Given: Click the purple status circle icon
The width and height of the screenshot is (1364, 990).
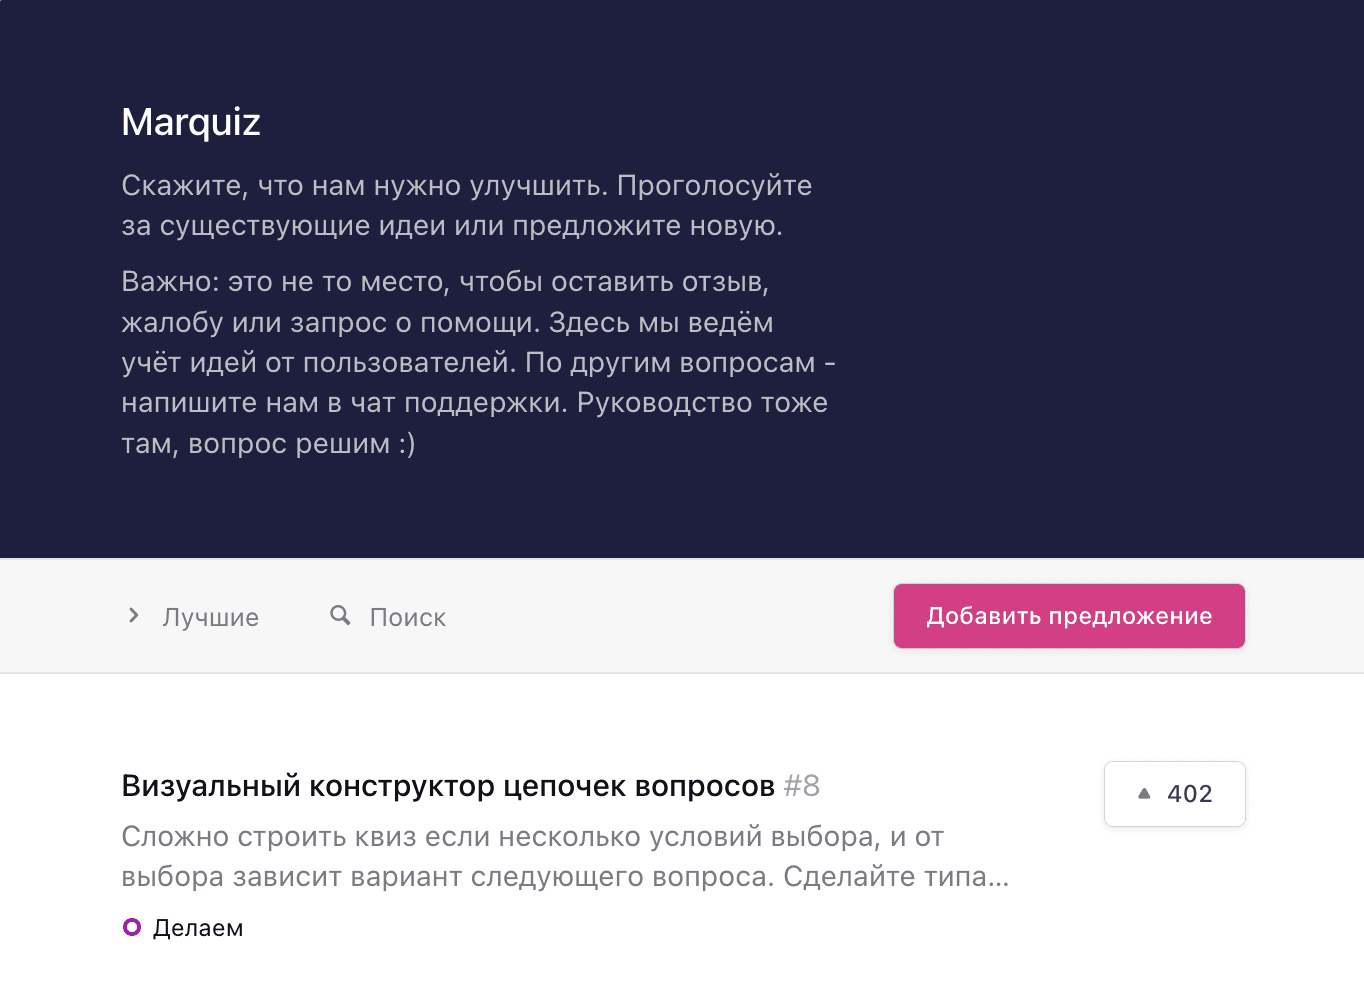Looking at the screenshot, I should tap(132, 927).
